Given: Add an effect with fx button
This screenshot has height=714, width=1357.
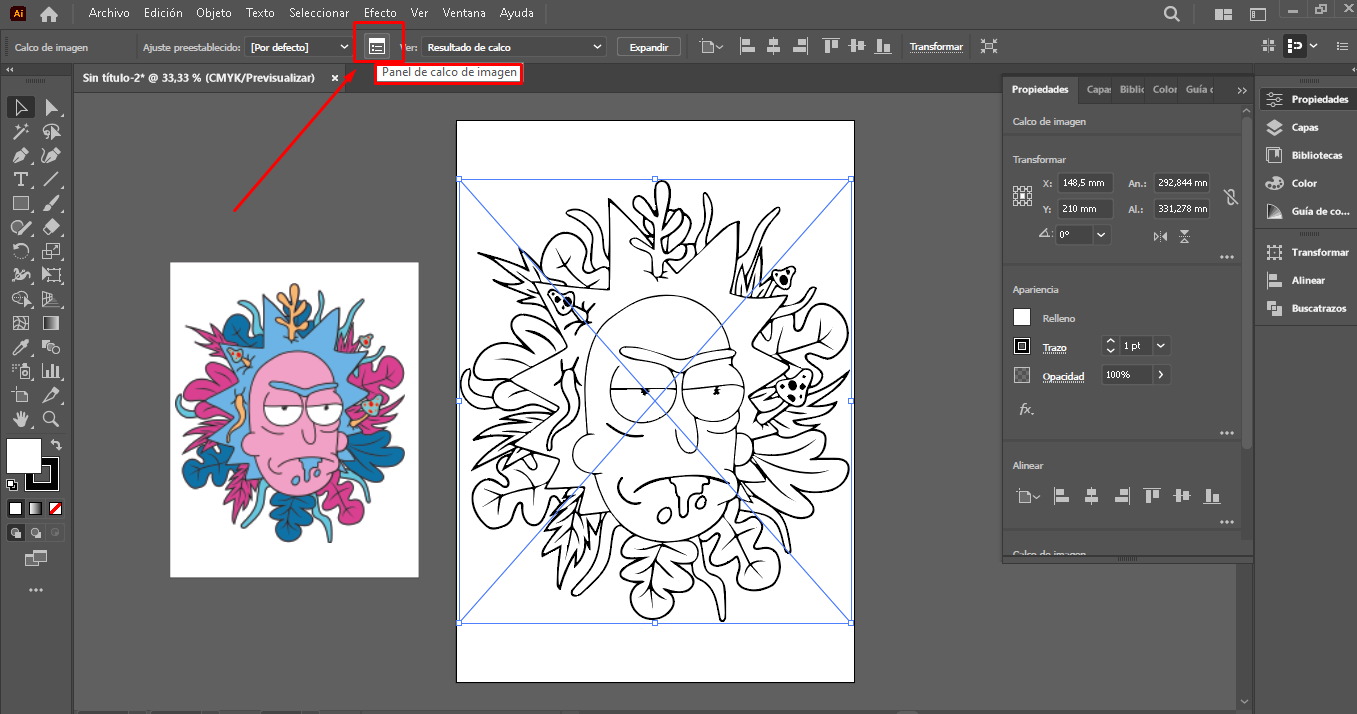Looking at the screenshot, I should point(1026,409).
